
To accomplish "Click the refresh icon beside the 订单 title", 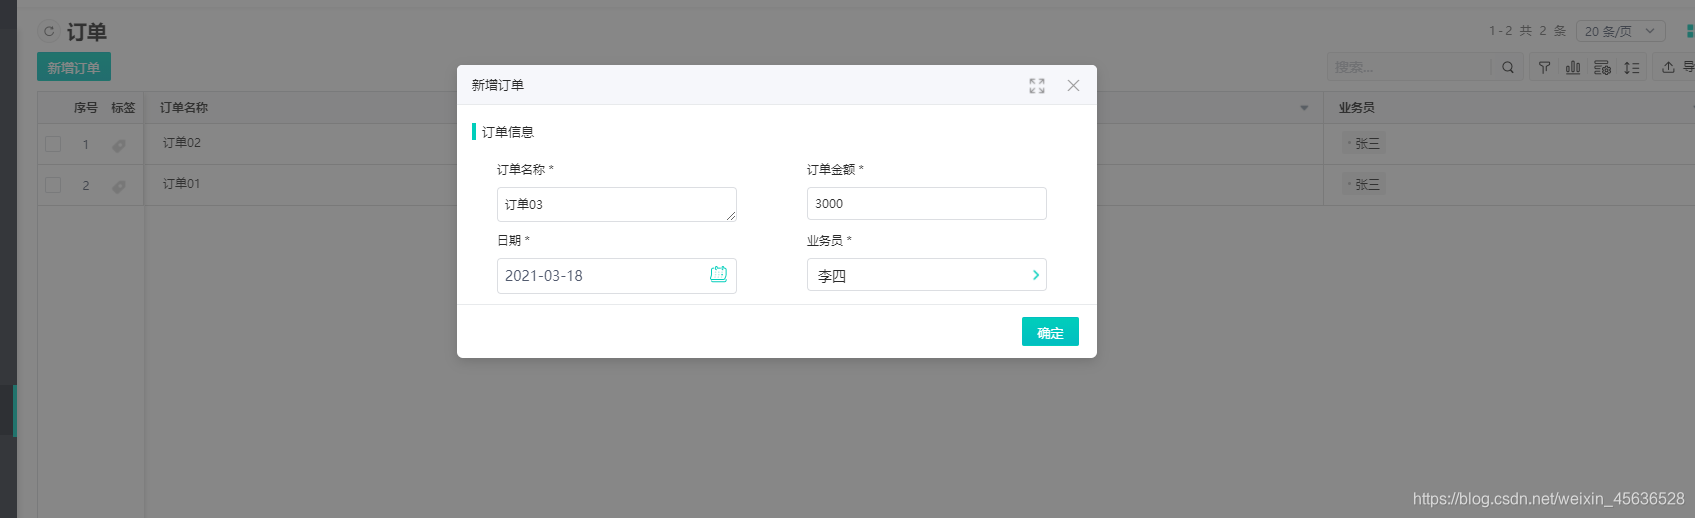I will click(x=49, y=31).
